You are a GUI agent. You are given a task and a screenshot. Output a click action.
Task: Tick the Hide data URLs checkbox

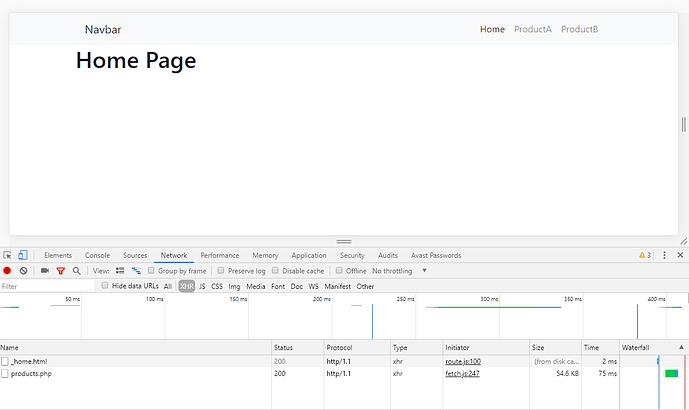(x=105, y=286)
